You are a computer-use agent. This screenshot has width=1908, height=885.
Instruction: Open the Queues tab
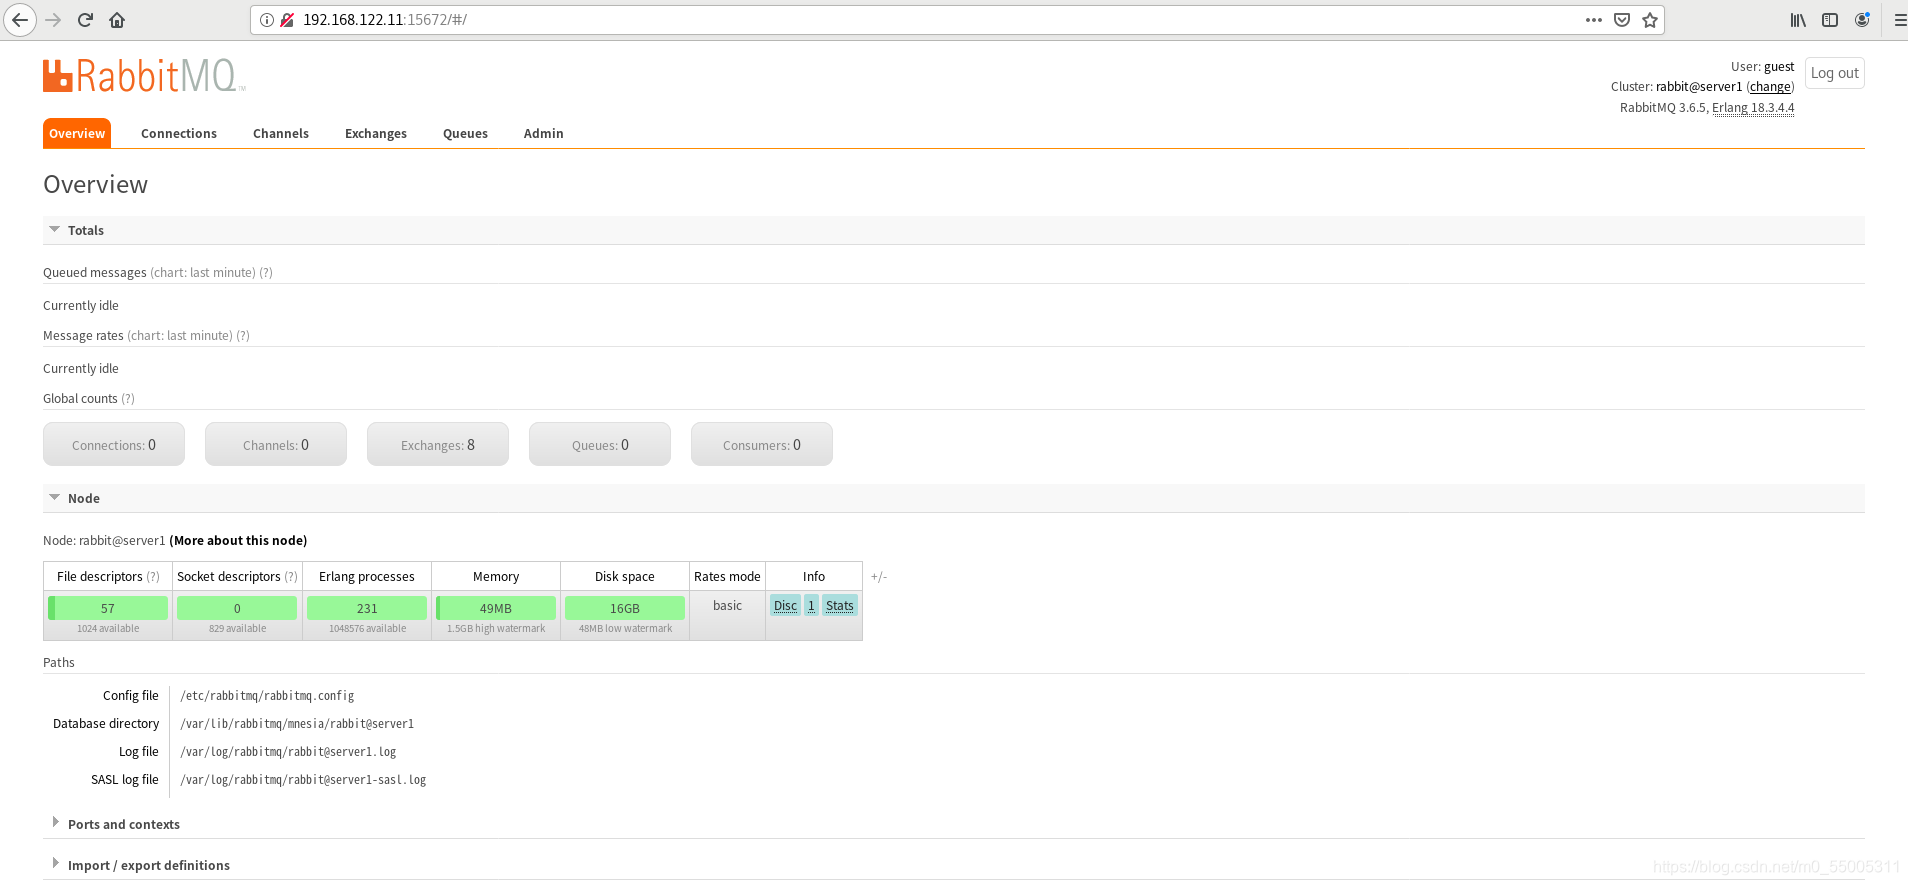[x=465, y=133]
